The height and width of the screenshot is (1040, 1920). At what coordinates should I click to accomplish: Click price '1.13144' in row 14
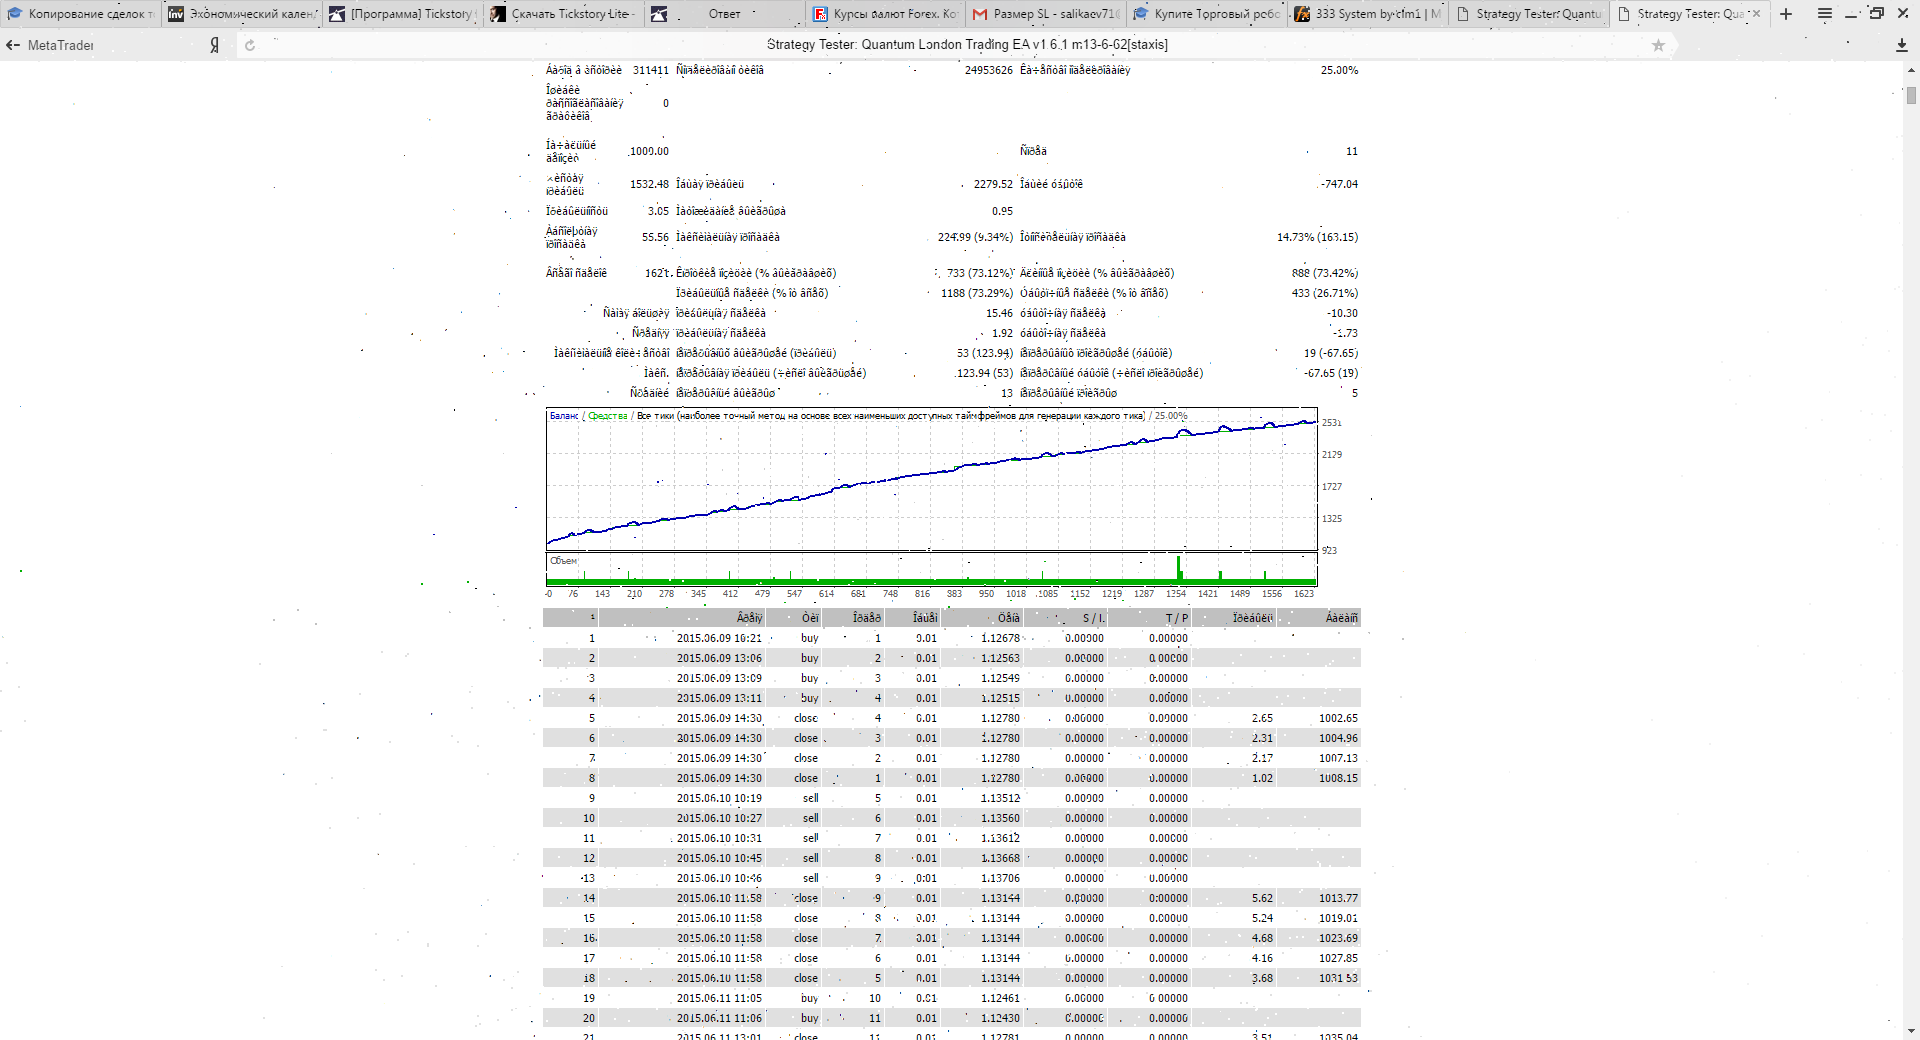[x=1000, y=898]
